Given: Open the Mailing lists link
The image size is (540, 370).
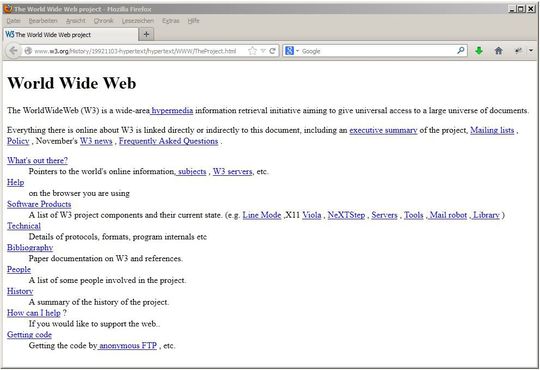Looking at the screenshot, I should pos(492,130).
